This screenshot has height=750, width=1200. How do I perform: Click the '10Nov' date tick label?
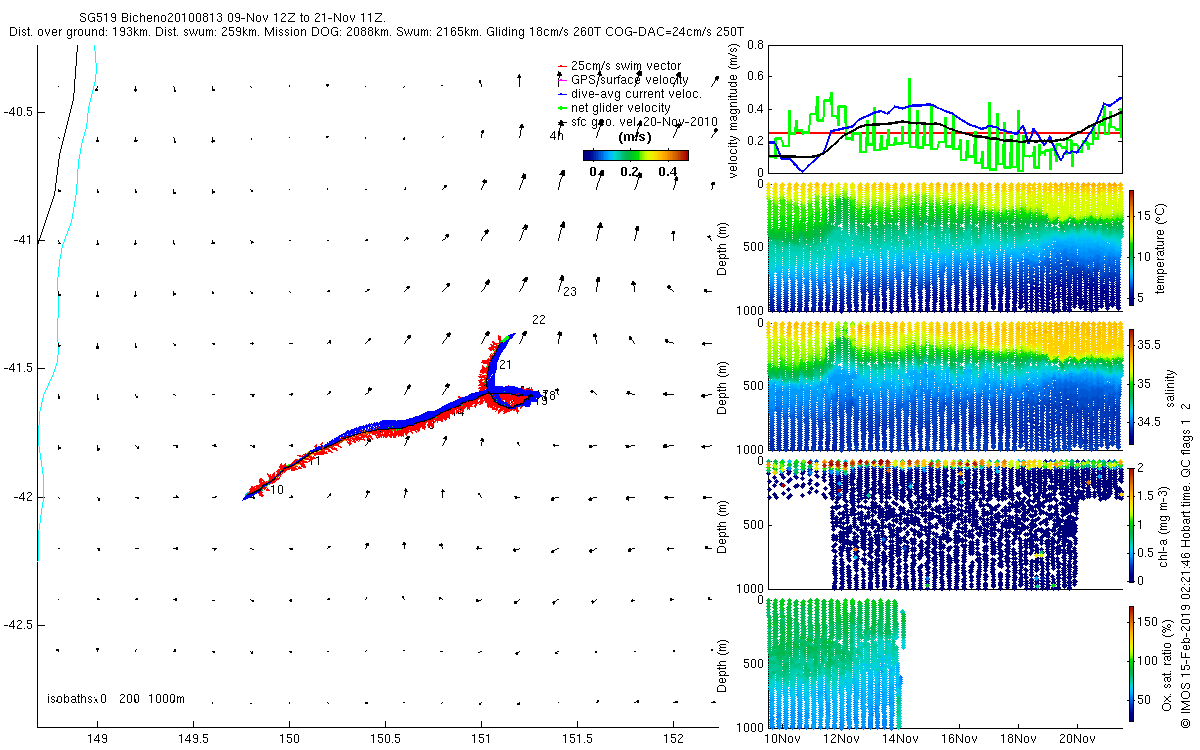click(782, 740)
